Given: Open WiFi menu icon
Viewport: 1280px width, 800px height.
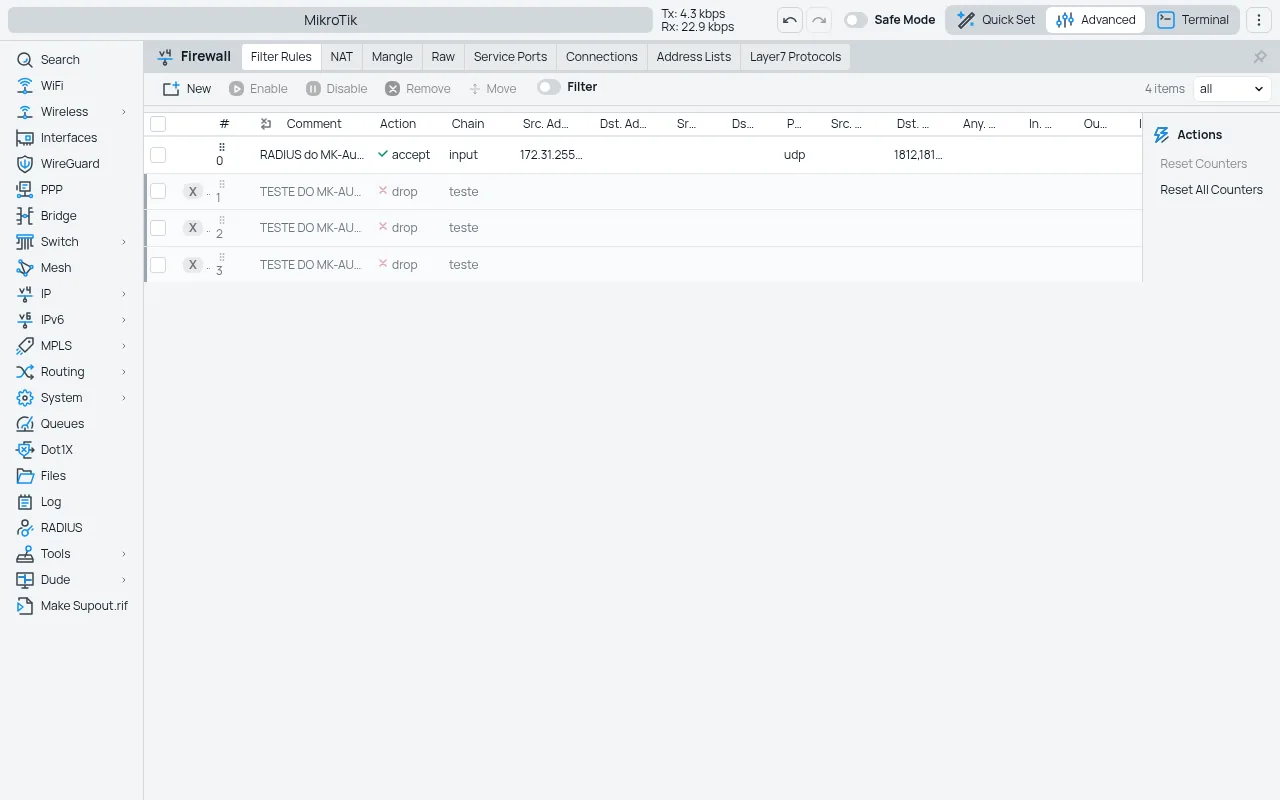Looking at the screenshot, I should [25, 86].
